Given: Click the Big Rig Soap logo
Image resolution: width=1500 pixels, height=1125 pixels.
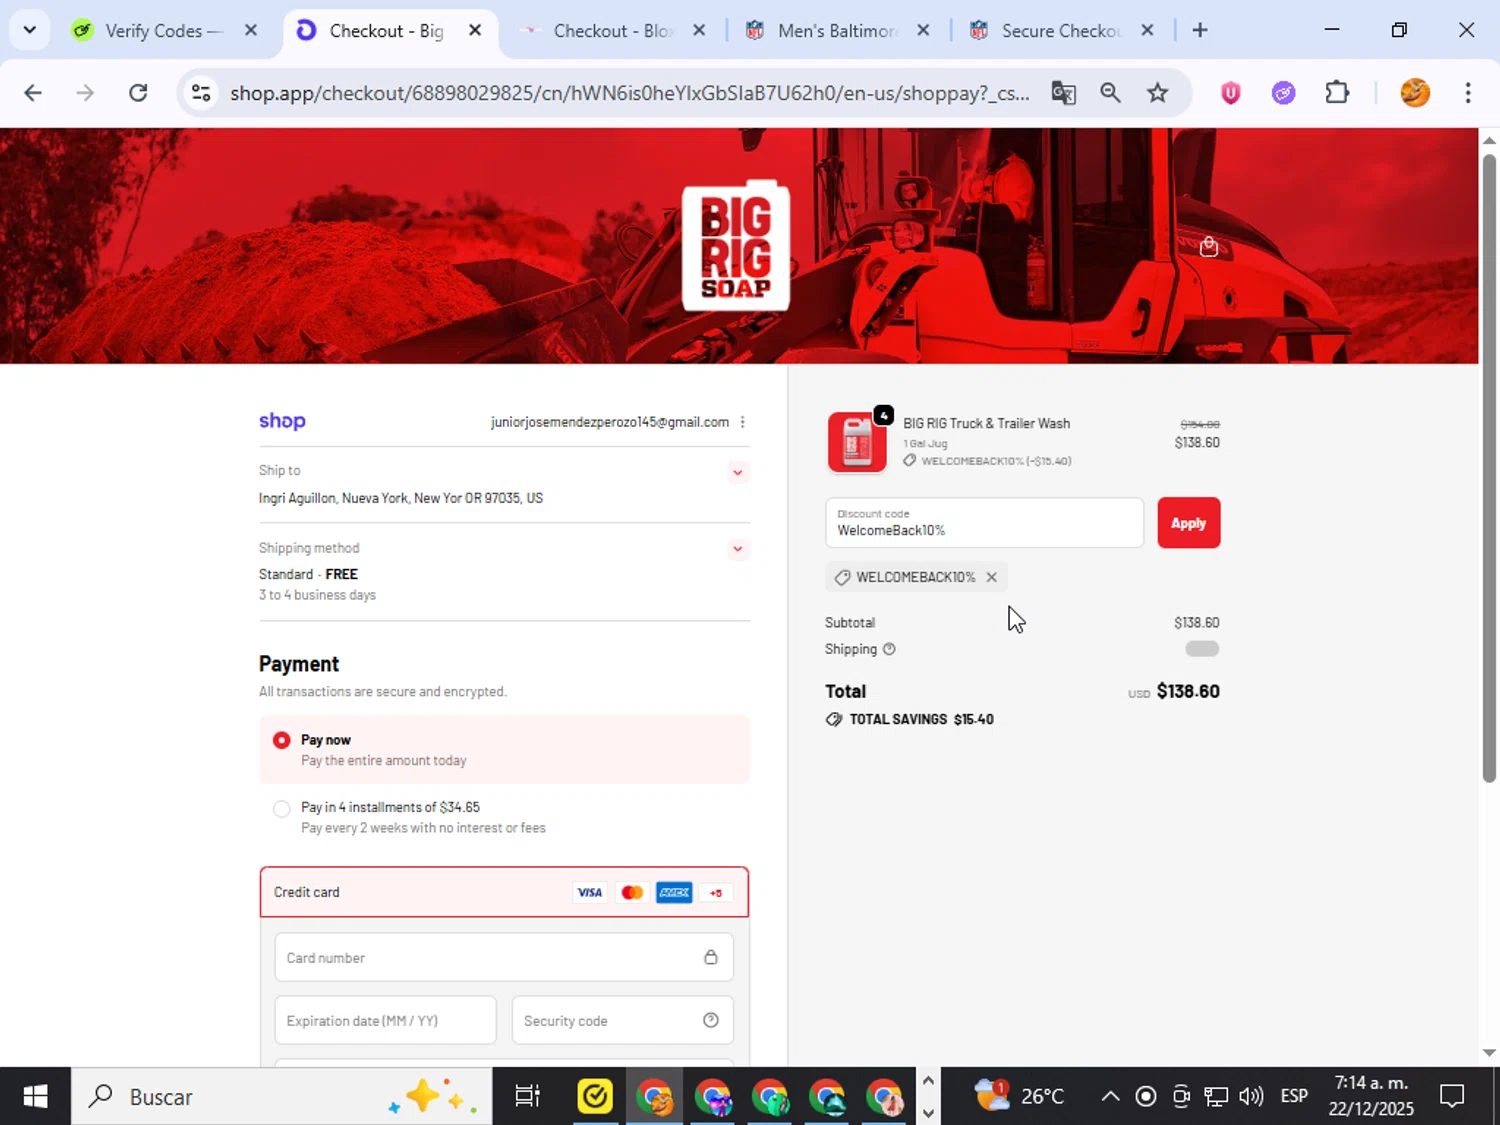Looking at the screenshot, I should [736, 246].
